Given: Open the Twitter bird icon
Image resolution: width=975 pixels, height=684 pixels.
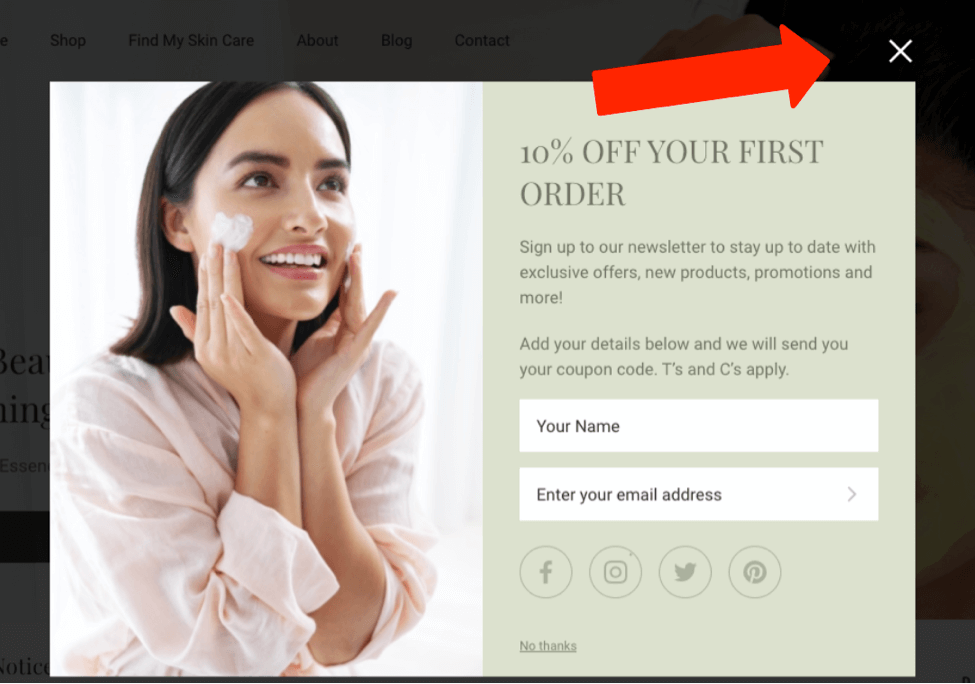Looking at the screenshot, I should (685, 572).
